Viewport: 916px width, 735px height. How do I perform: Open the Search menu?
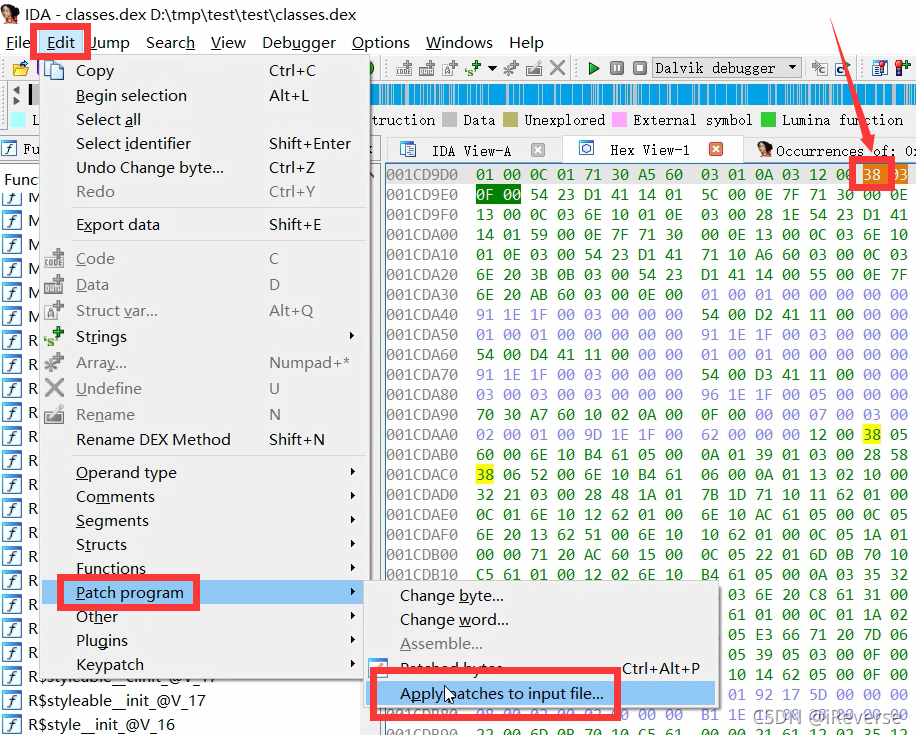tap(171, 43)
